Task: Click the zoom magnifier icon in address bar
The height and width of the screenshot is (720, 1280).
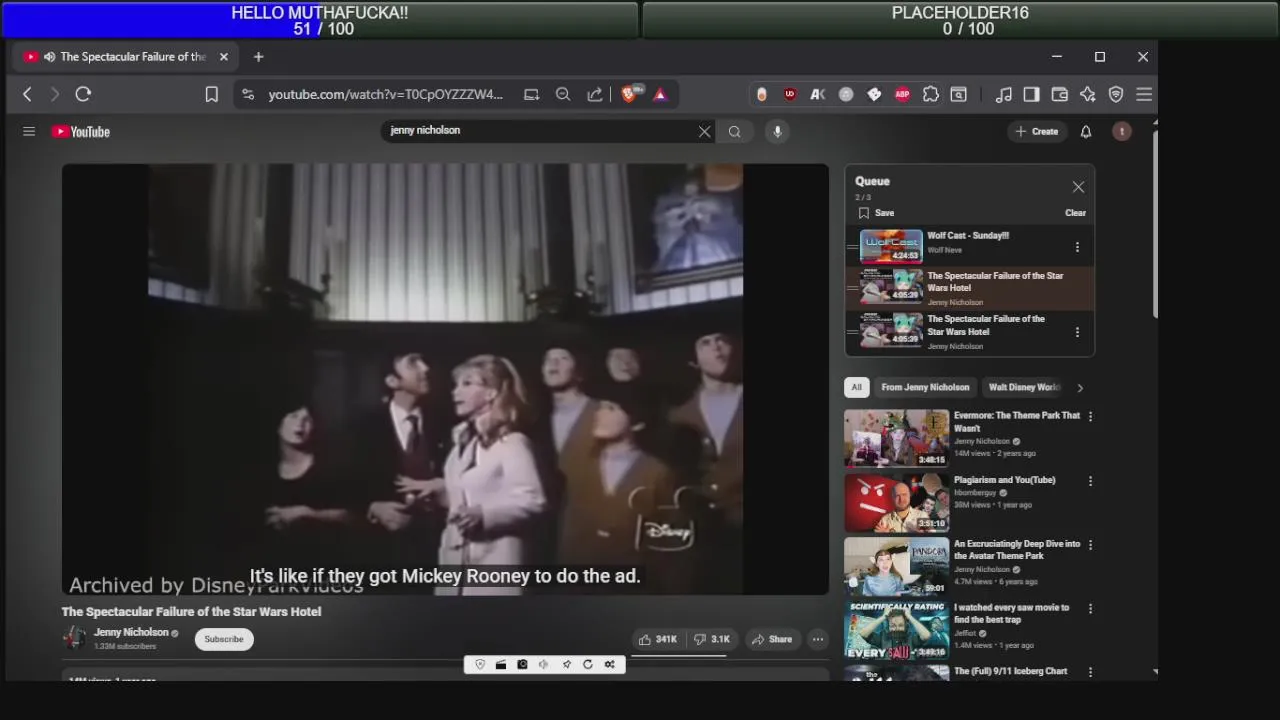Action: [563, 94]
